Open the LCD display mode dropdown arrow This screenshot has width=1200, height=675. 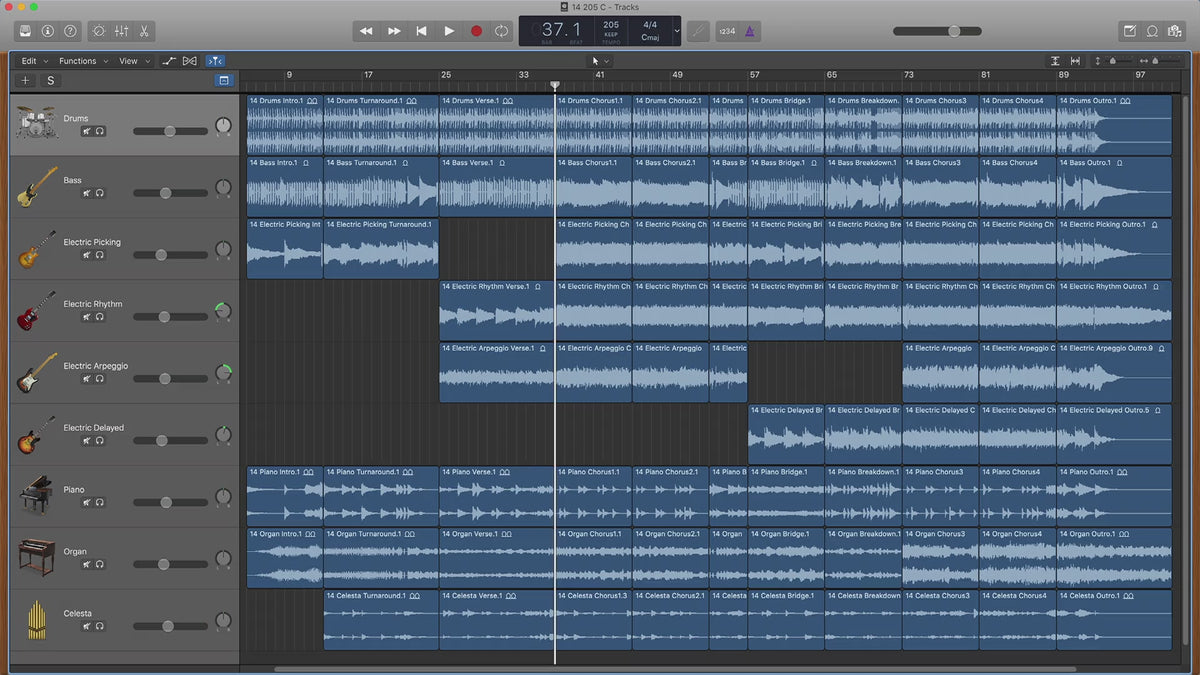(x=677, y=31)
